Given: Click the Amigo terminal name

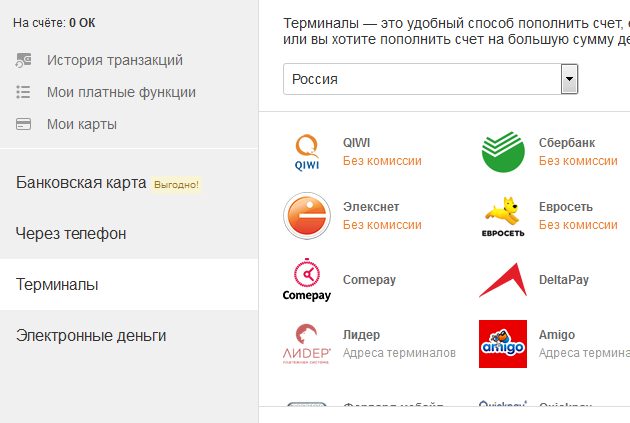Looking at the screenshot, I should 557,335.
